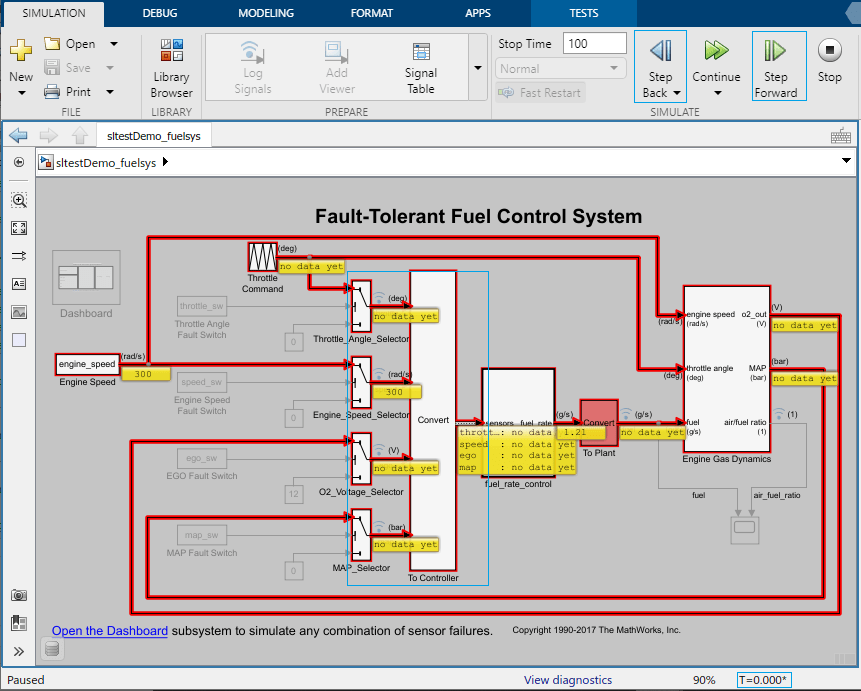This screenshot has width=861, height=691.
Task: Toggle the O2_Voltage_Selector switch block
Action: point(361,458)
